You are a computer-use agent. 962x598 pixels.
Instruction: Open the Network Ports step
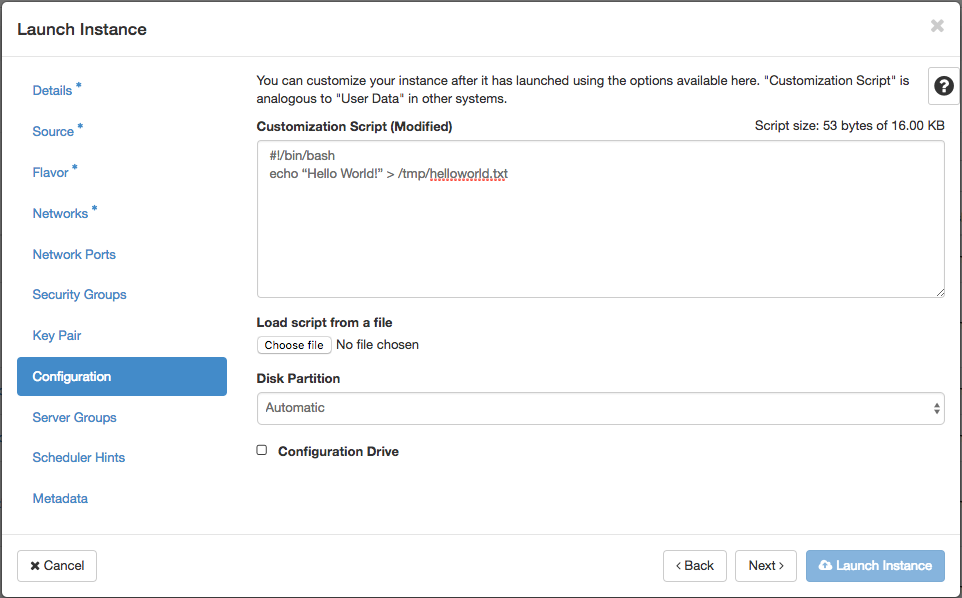click(74, 254)
